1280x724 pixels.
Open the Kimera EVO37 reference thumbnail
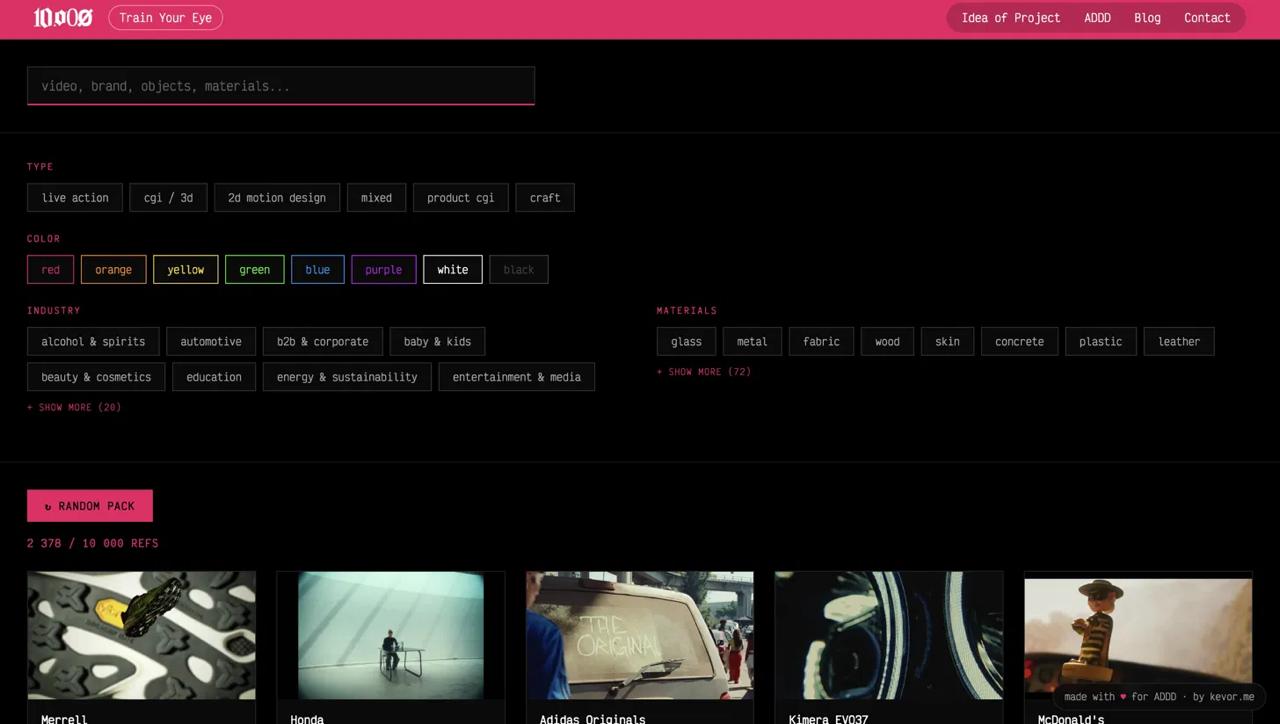889,636
